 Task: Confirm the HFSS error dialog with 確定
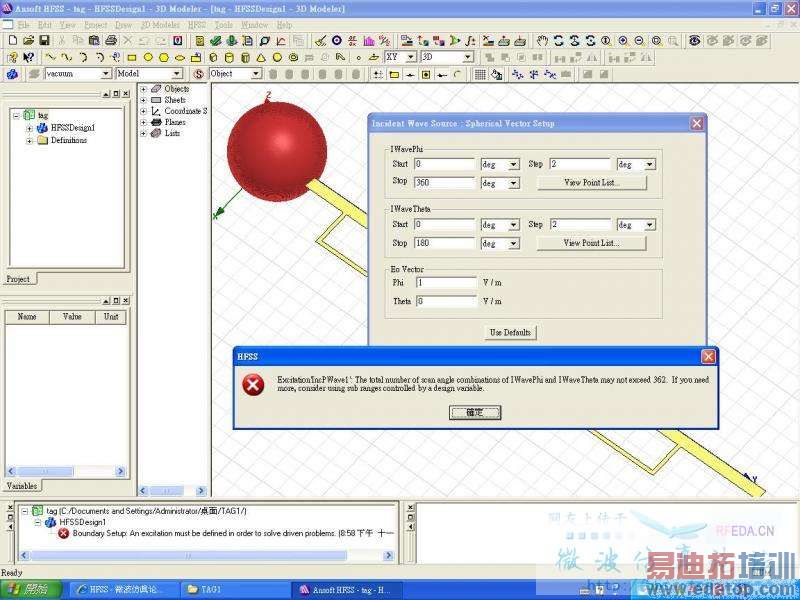(x=475, y=412)
